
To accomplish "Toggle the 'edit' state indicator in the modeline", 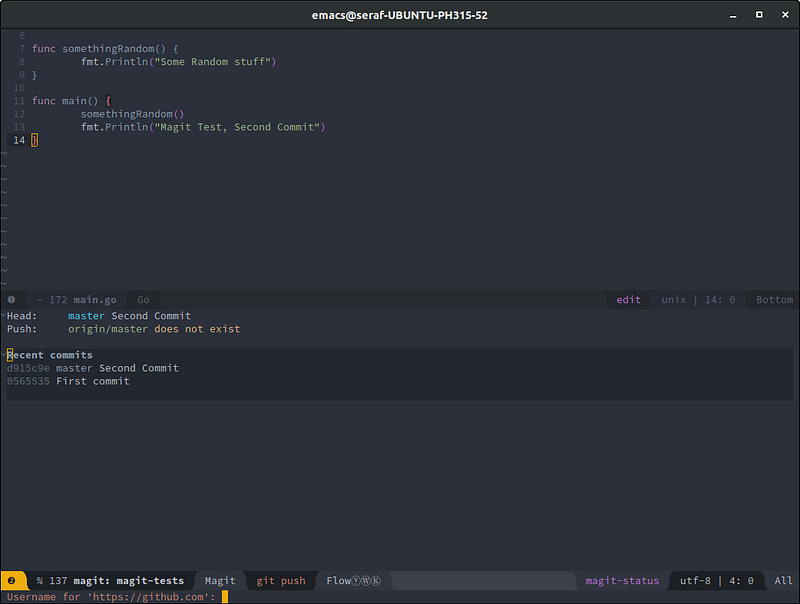I will pos(628,299).
